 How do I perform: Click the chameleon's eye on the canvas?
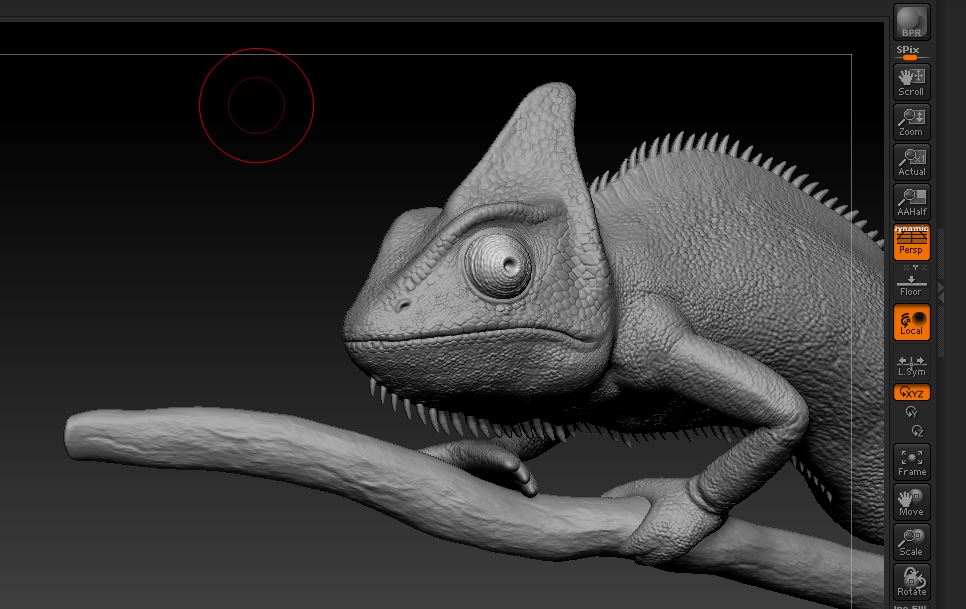pyautogui.click(x=498, y=265)
